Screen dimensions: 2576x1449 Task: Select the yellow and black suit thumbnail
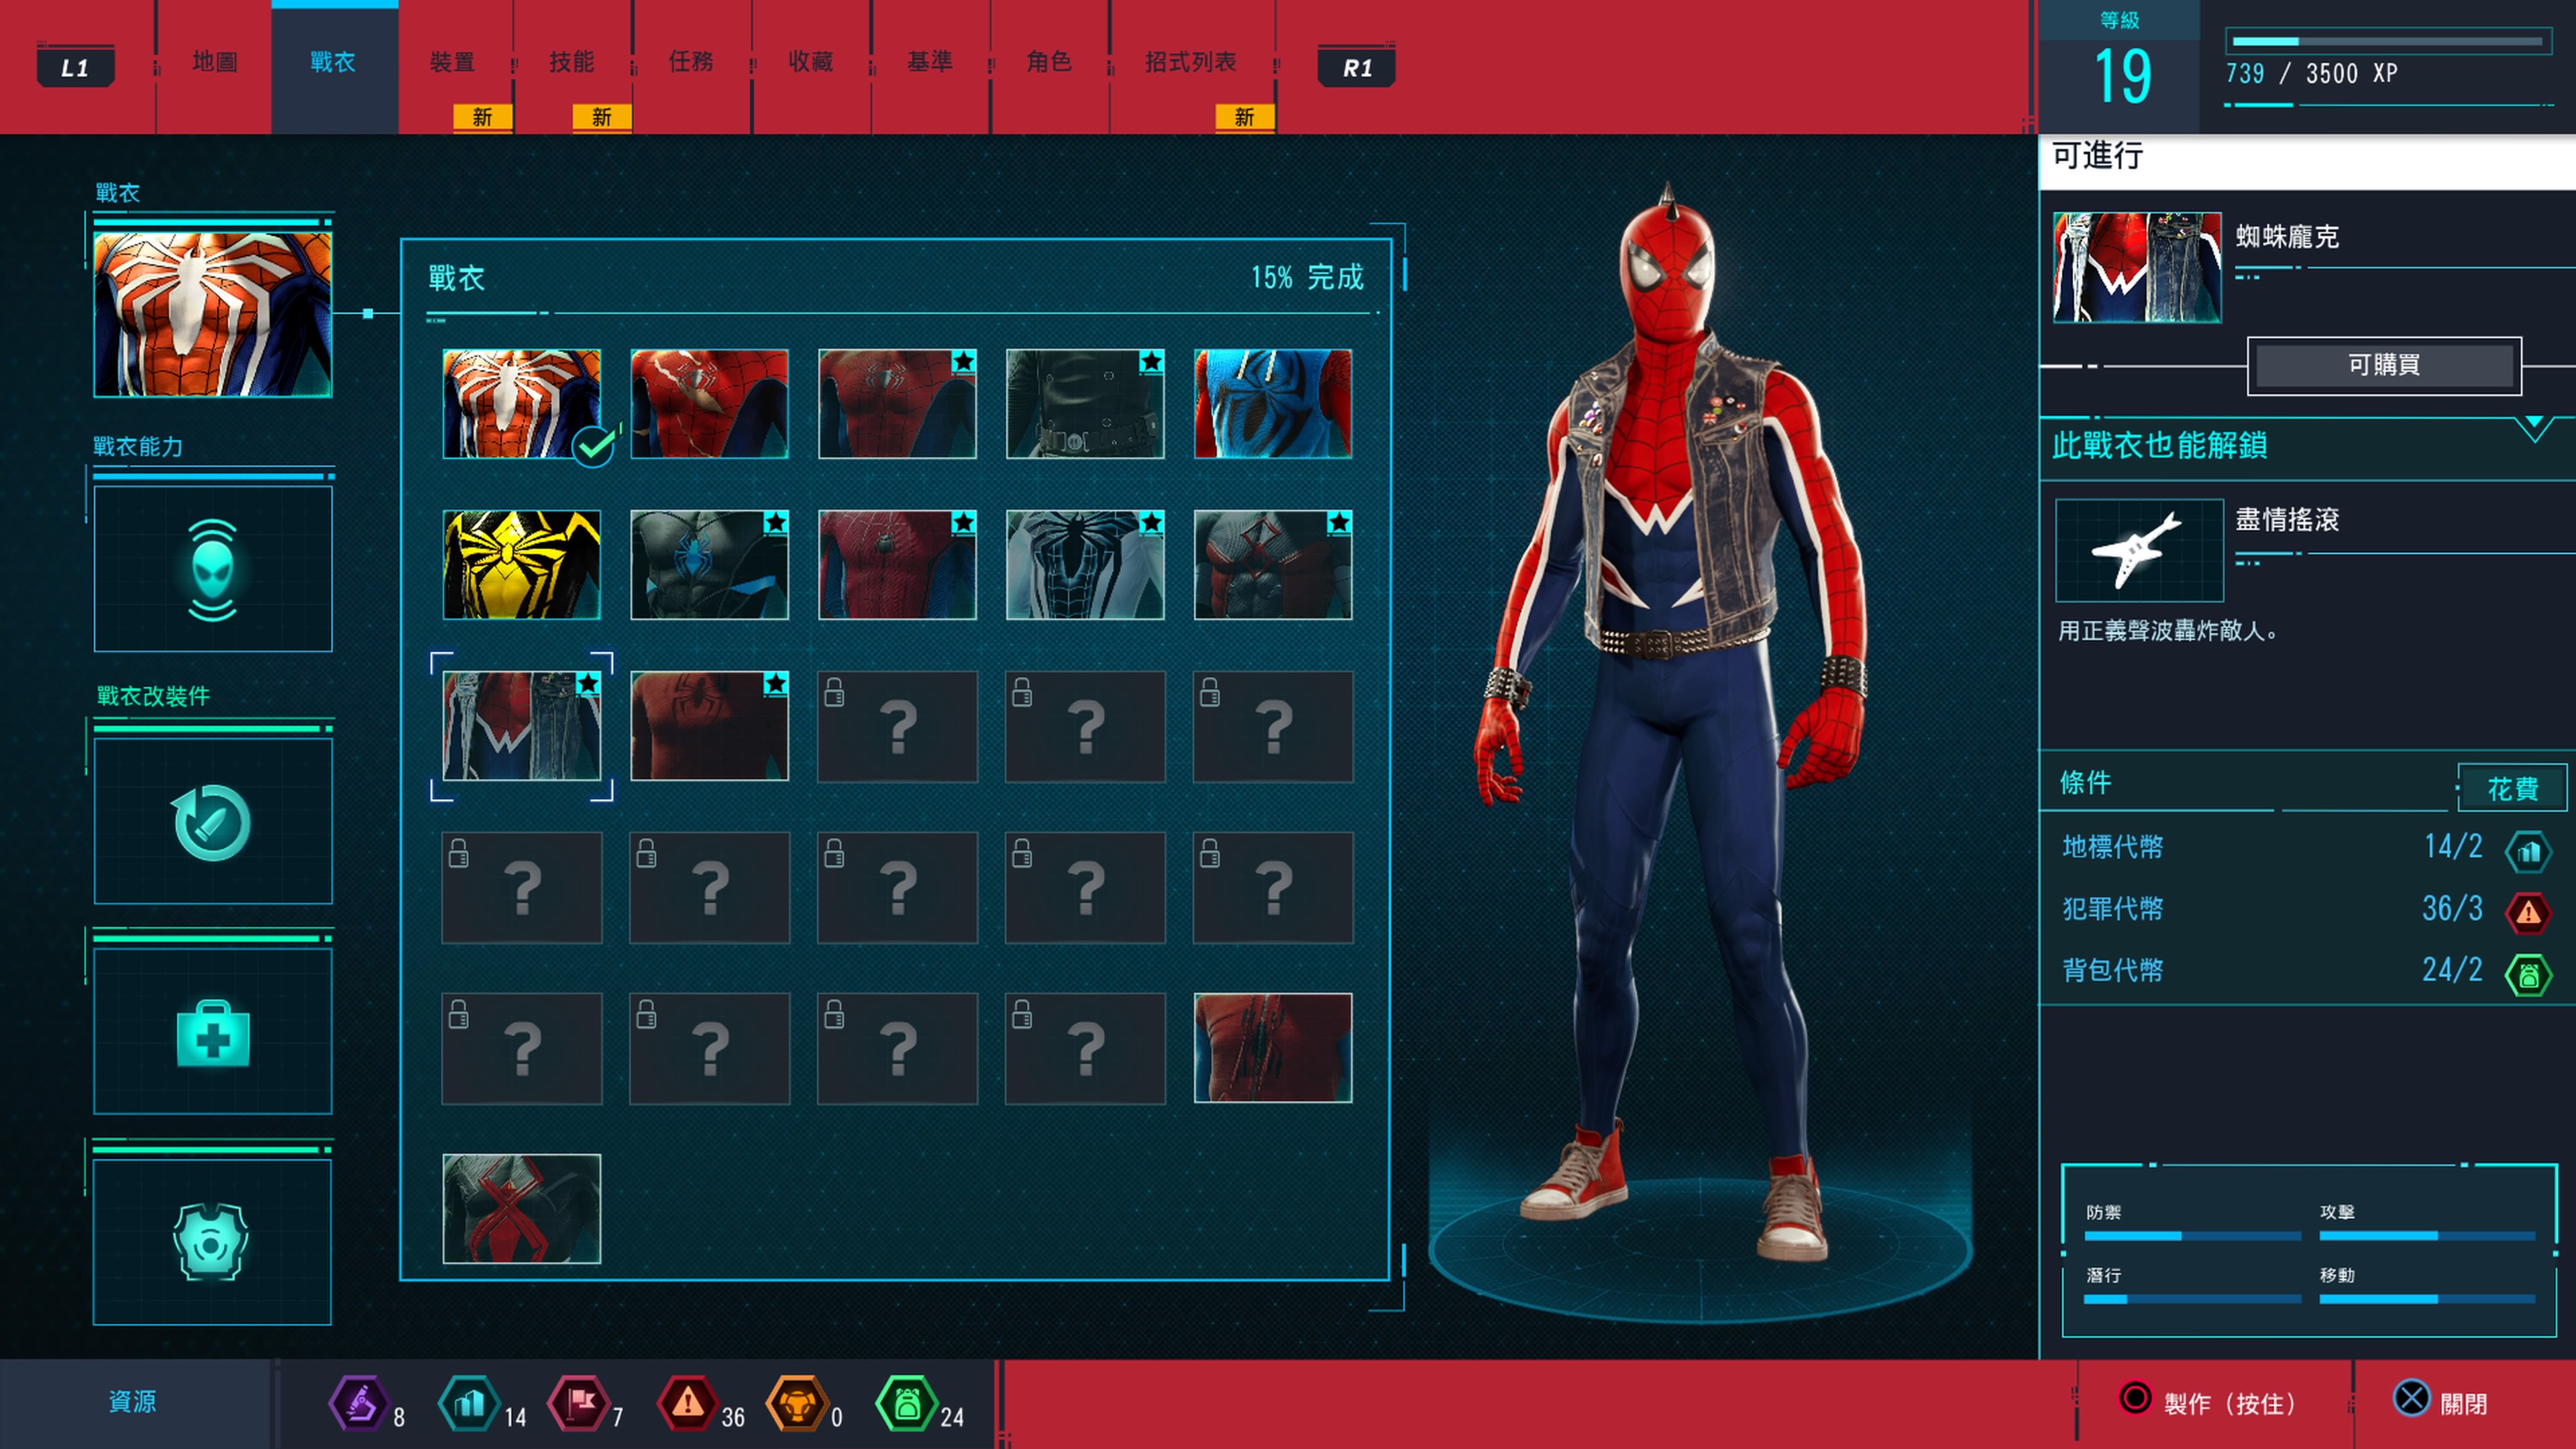(521, 565)
